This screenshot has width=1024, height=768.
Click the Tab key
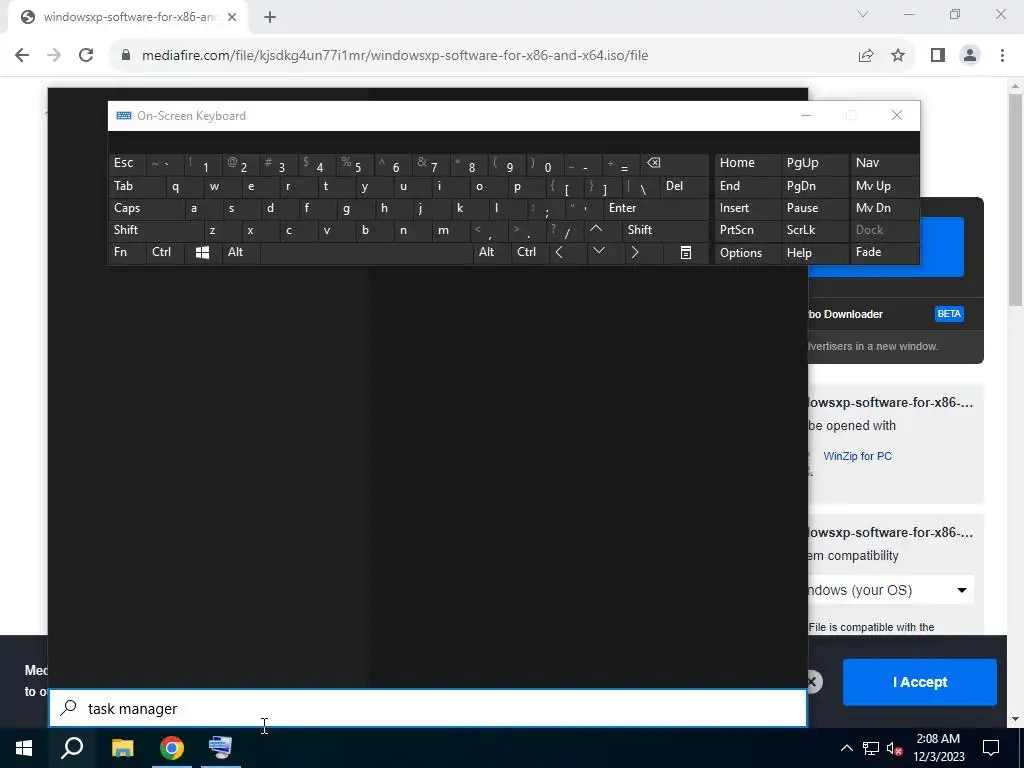pos(136,186)
